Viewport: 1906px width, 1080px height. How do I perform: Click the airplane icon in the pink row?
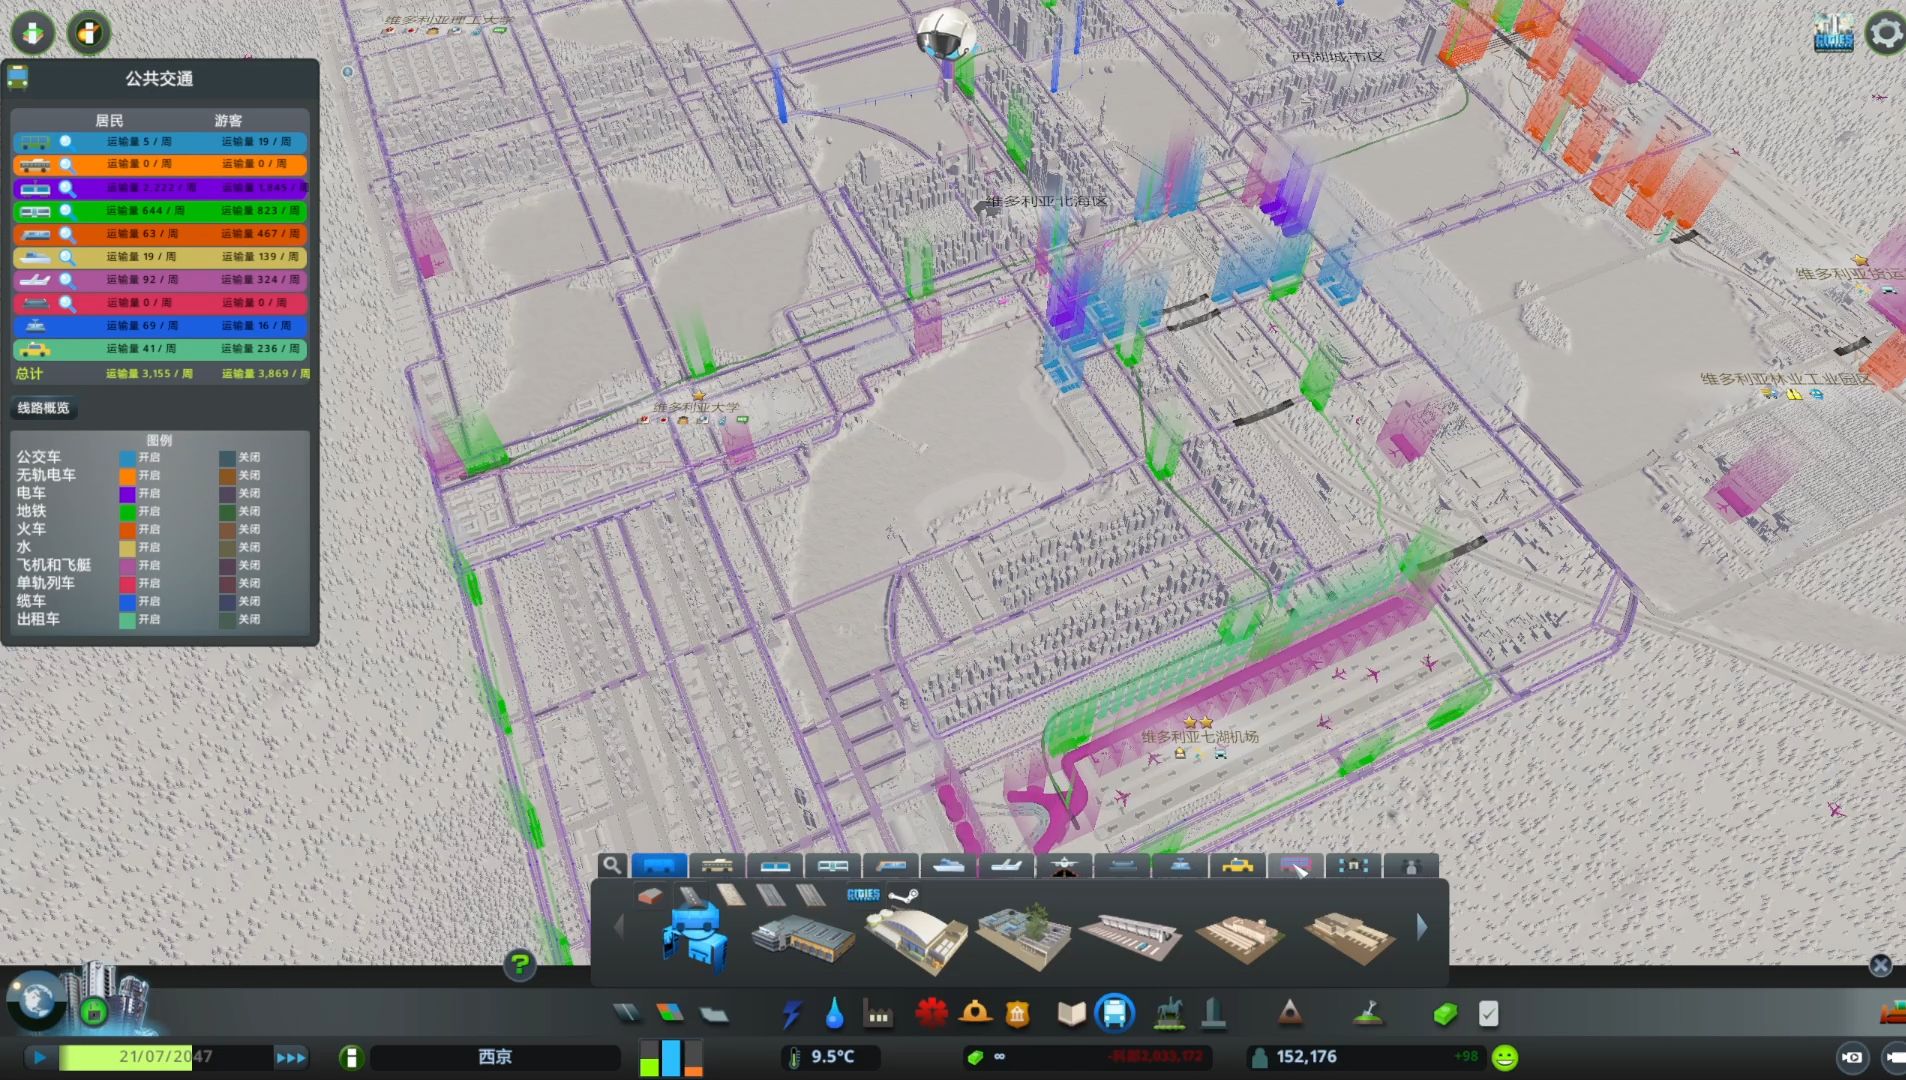(34, 280)
